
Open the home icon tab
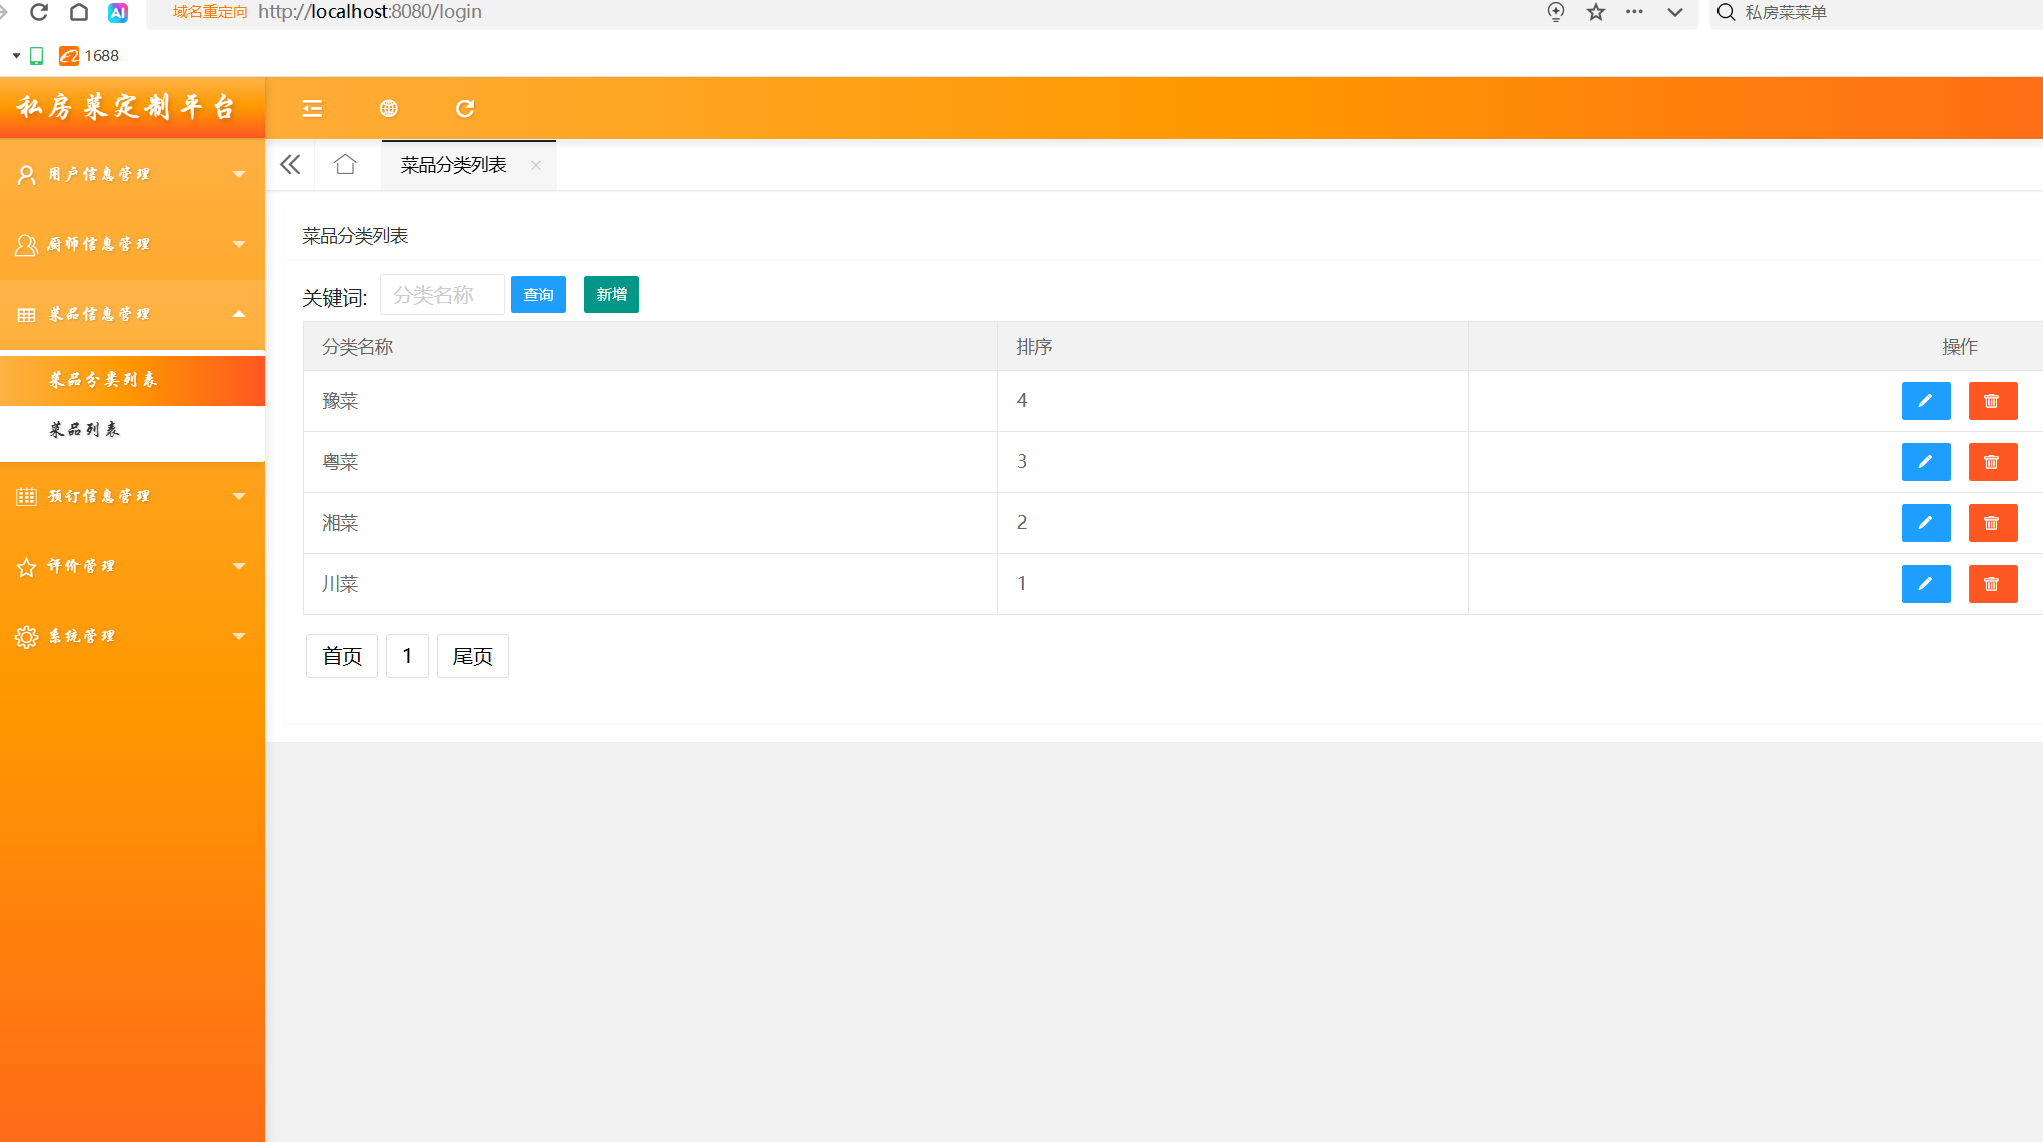point(345,165)
